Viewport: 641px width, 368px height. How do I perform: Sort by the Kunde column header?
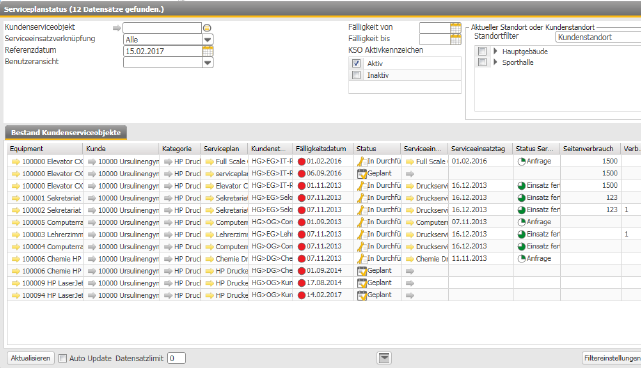[121, 148]
